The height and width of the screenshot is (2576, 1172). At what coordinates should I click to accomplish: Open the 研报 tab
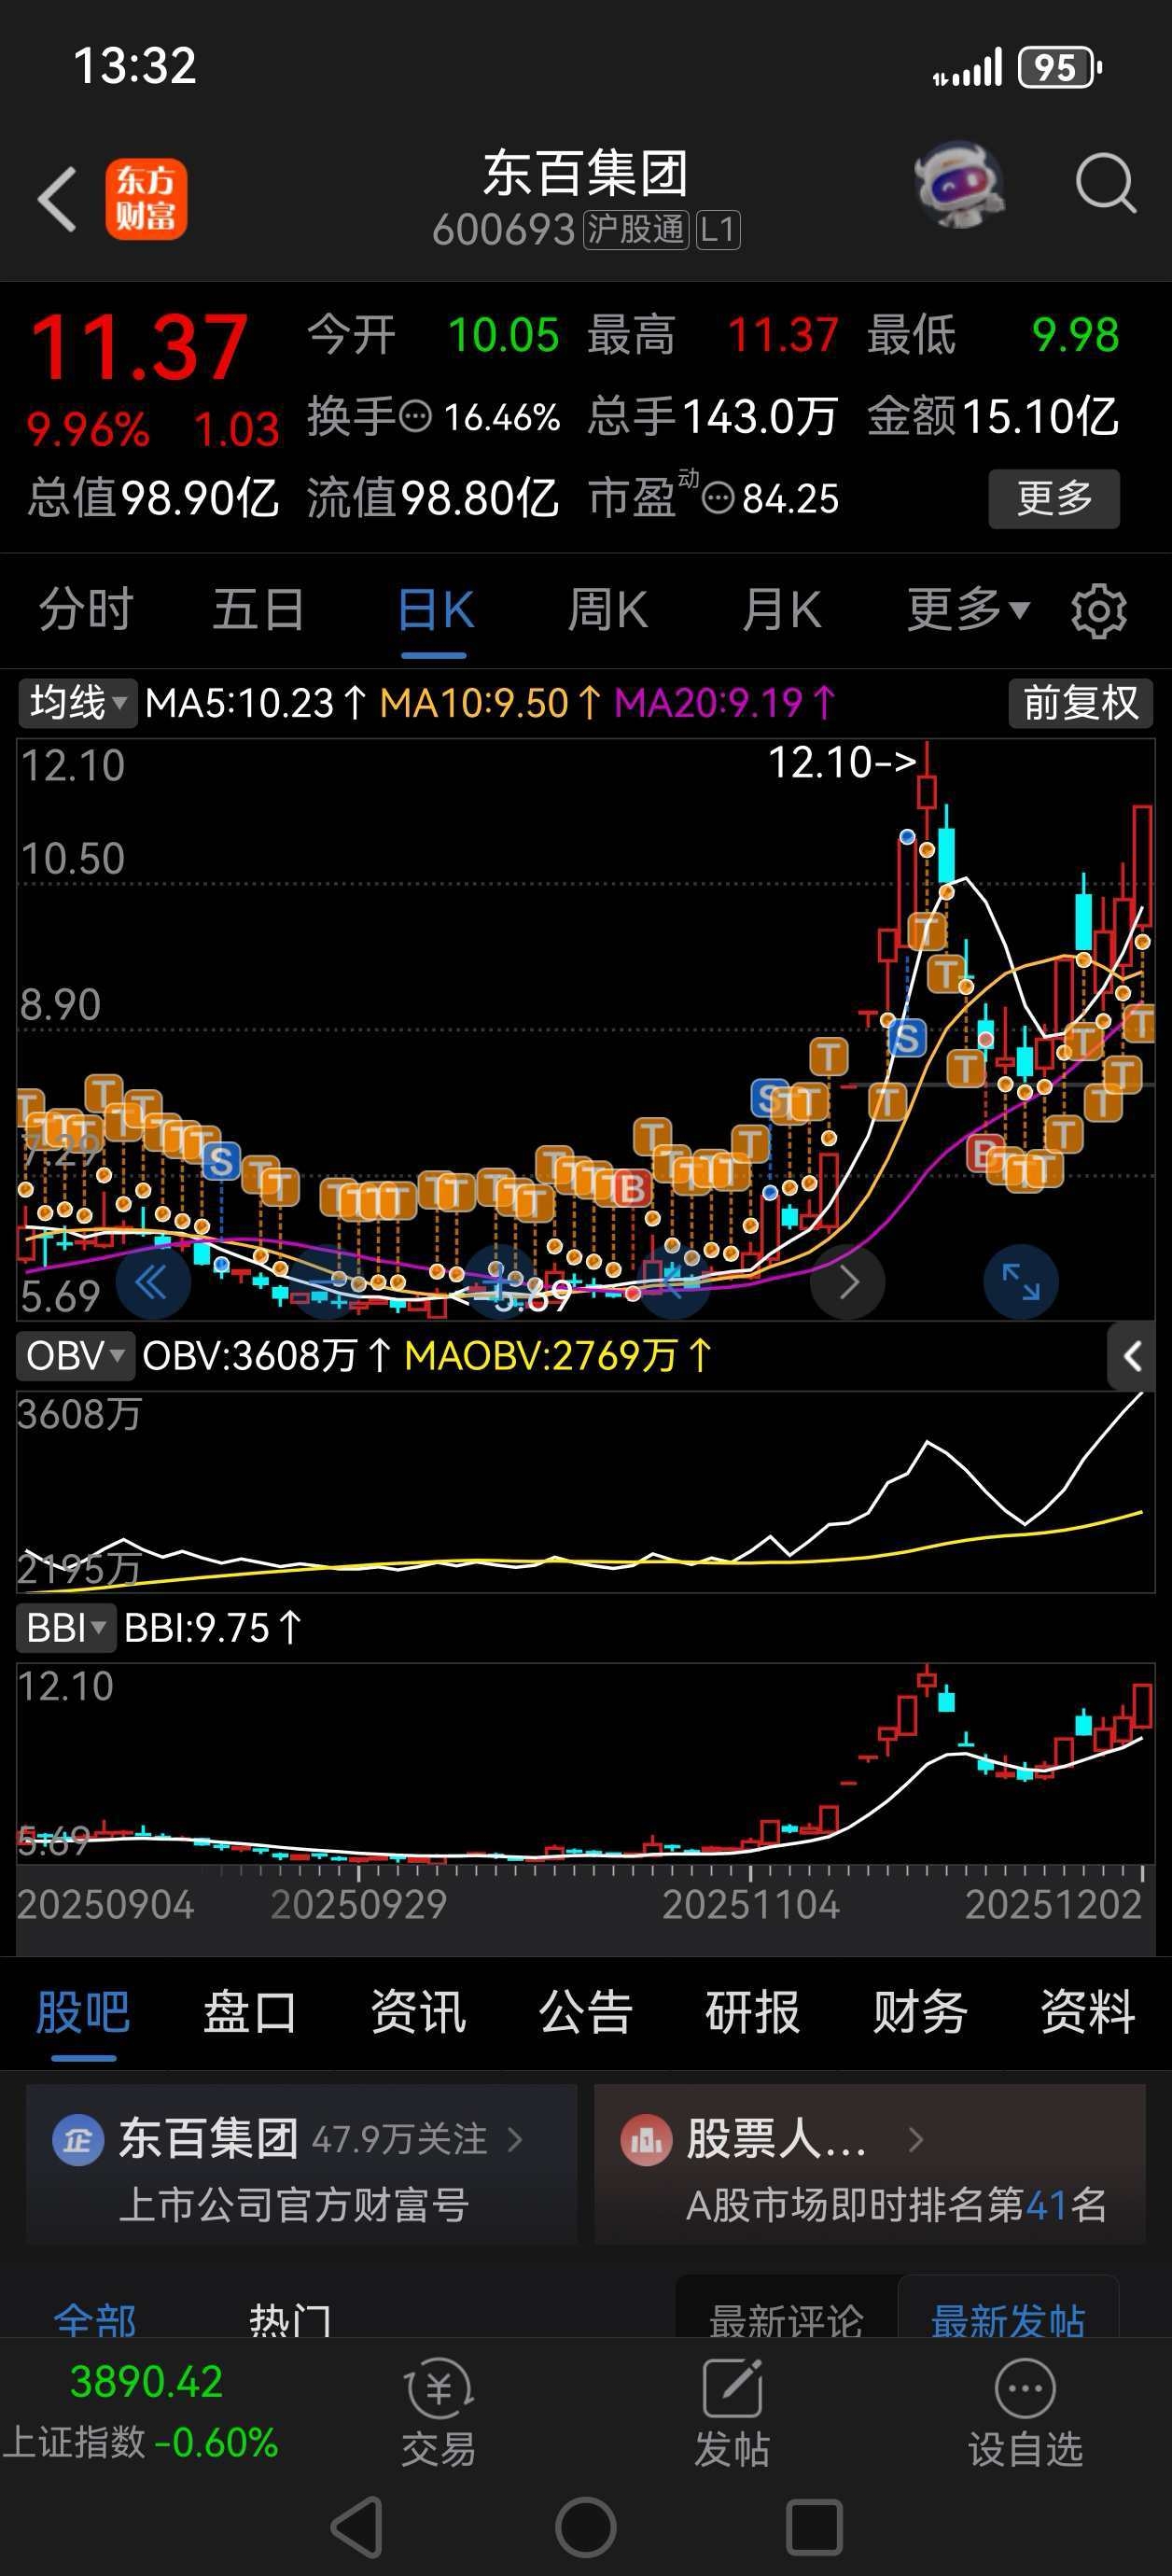pos(753,2012)
